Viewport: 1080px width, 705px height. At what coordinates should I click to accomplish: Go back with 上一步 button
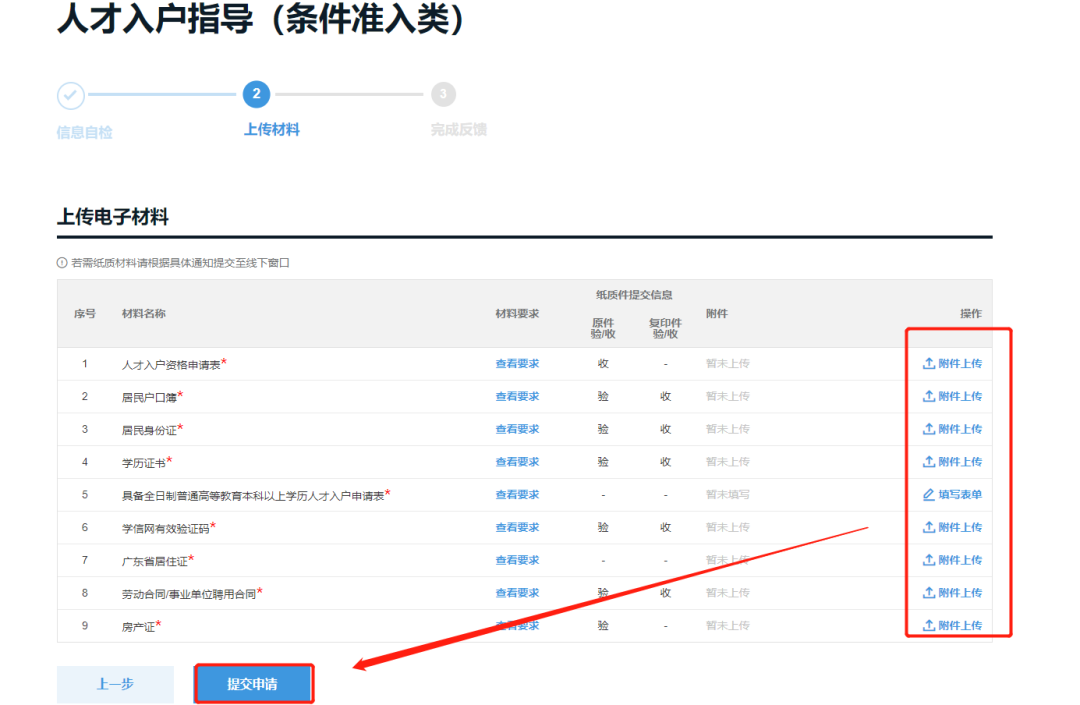pyautogui.click(x=115, y=684)
